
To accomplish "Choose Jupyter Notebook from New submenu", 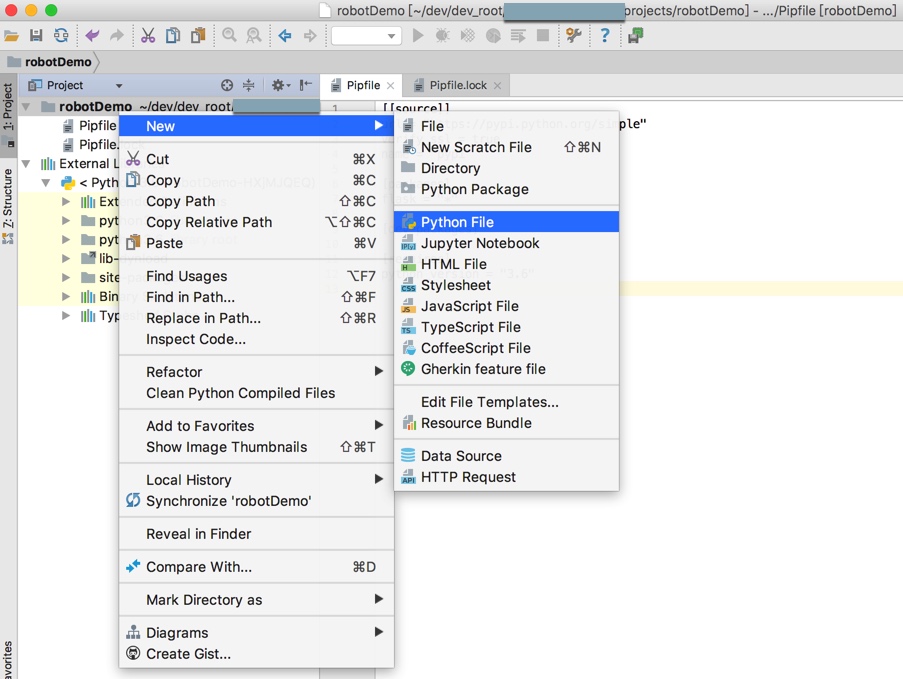I will coord(506,243).
